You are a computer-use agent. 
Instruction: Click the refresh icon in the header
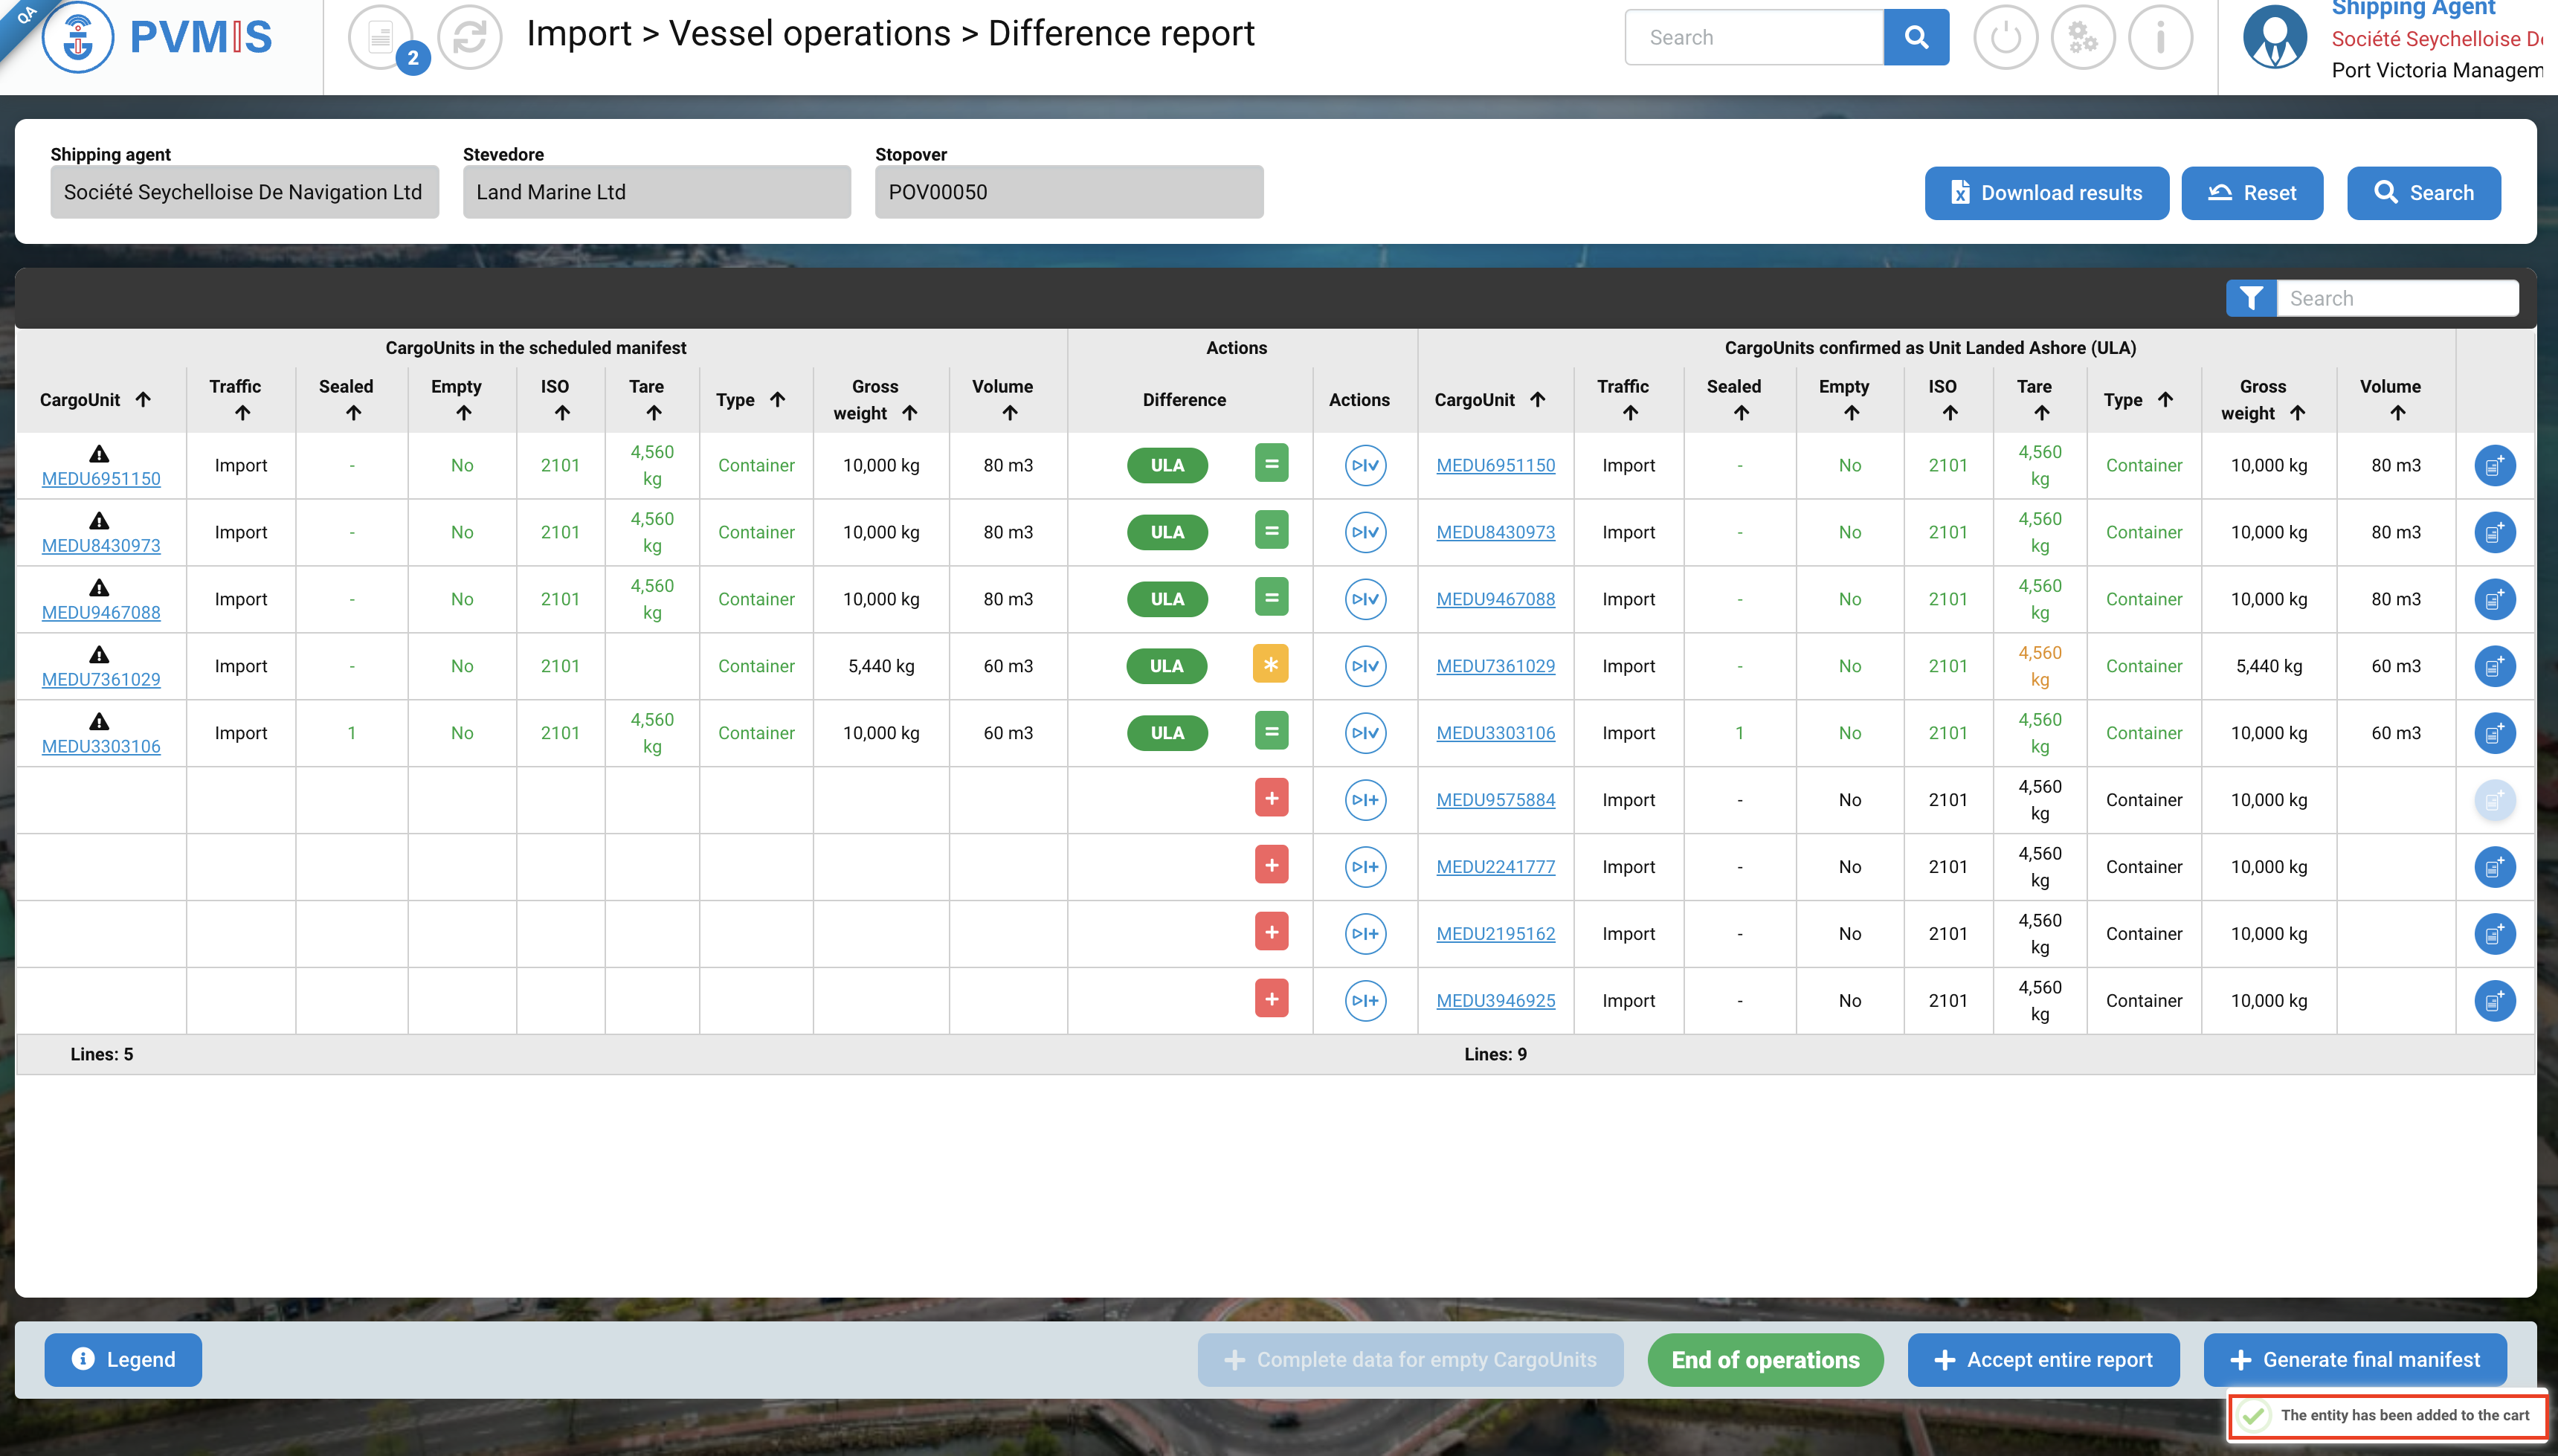470,37
